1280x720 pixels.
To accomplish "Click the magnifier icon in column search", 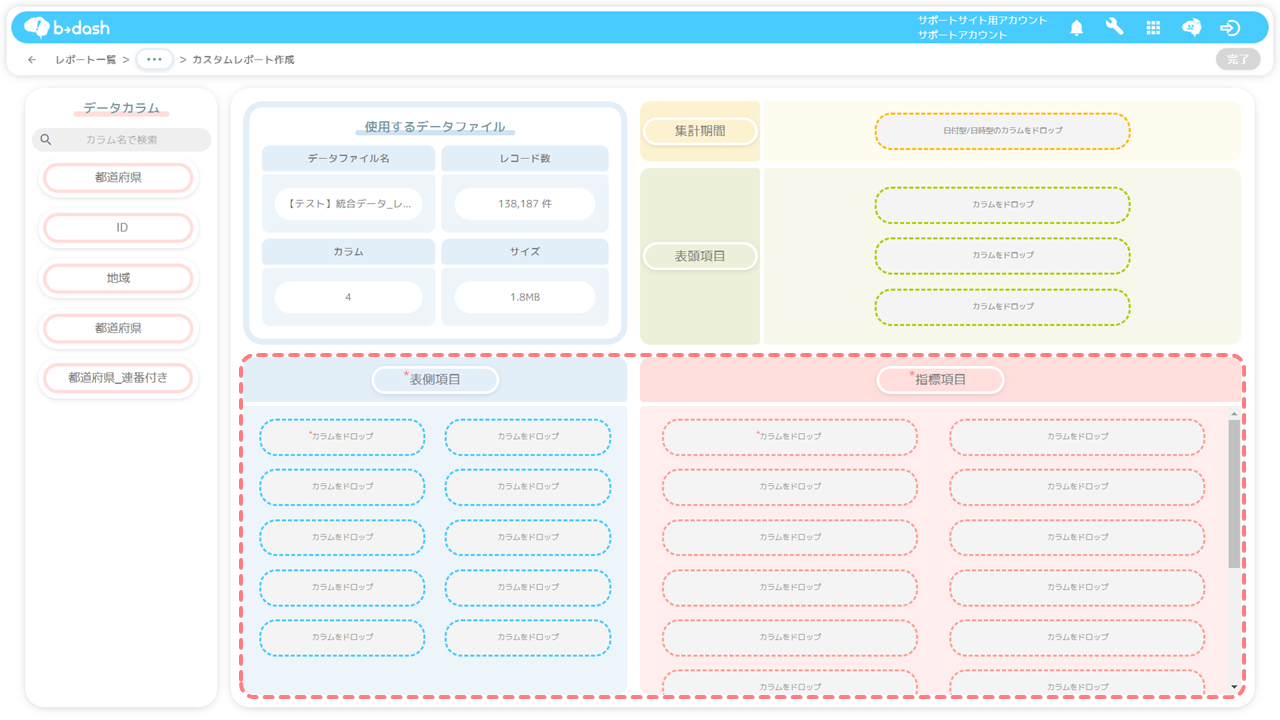I will (x=46, y=140).
